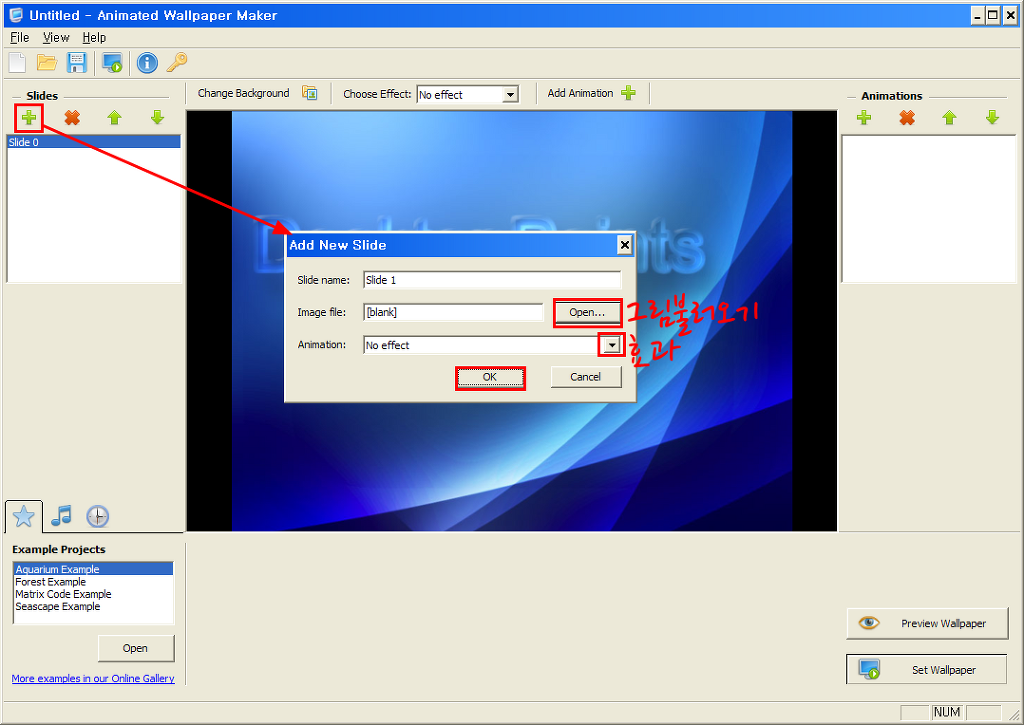Move animation up in Animations panel
This screenshot has height=725, width=1024.
(x=950, y=118)
